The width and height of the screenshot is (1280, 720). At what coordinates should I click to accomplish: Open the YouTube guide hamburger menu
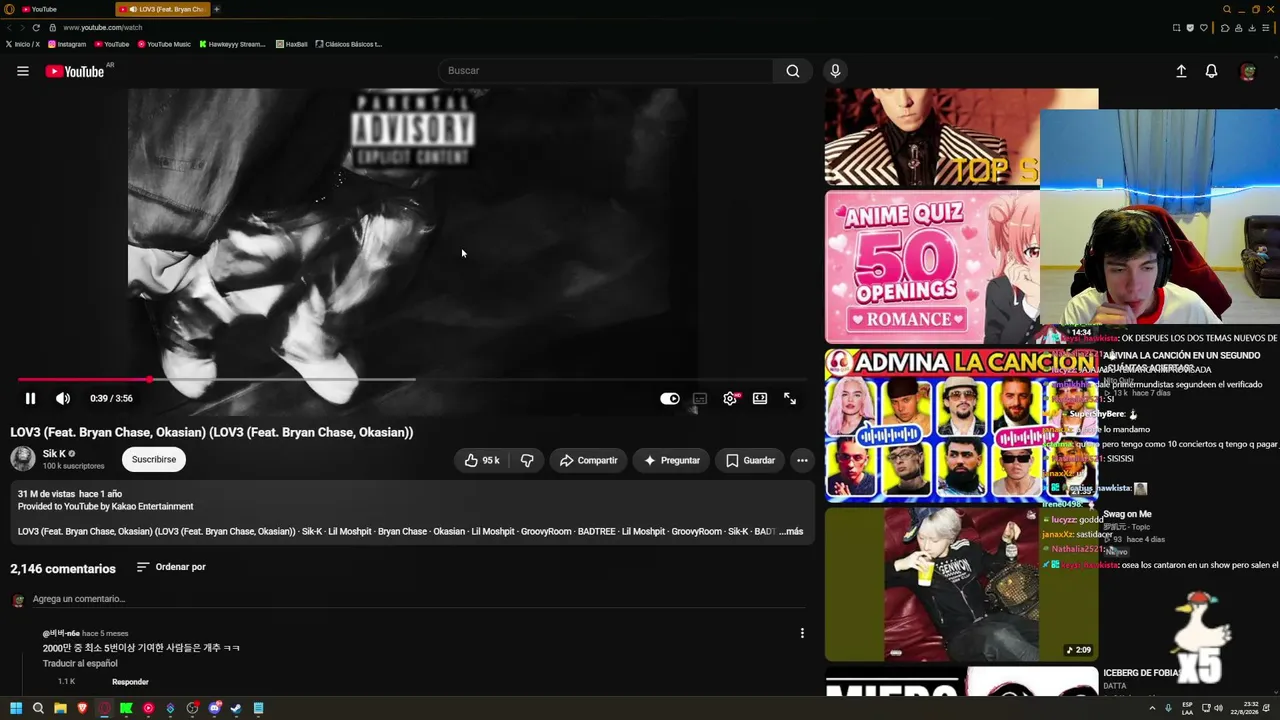23,71
